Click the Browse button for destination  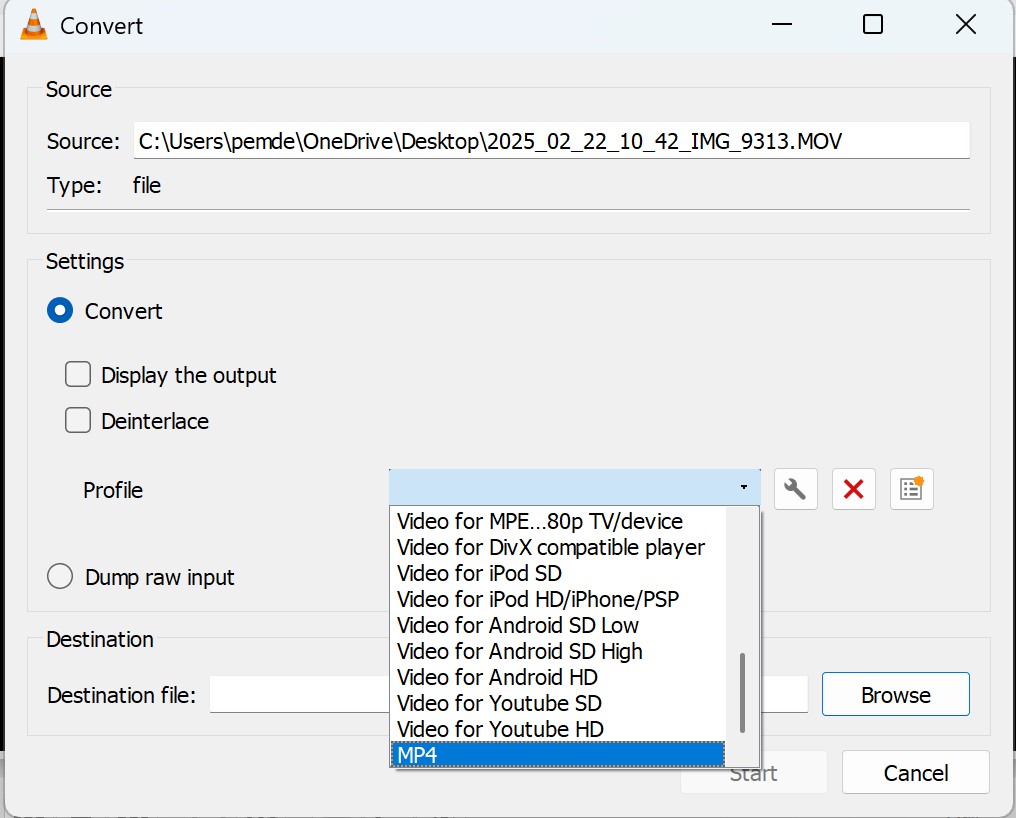[894, 694]
